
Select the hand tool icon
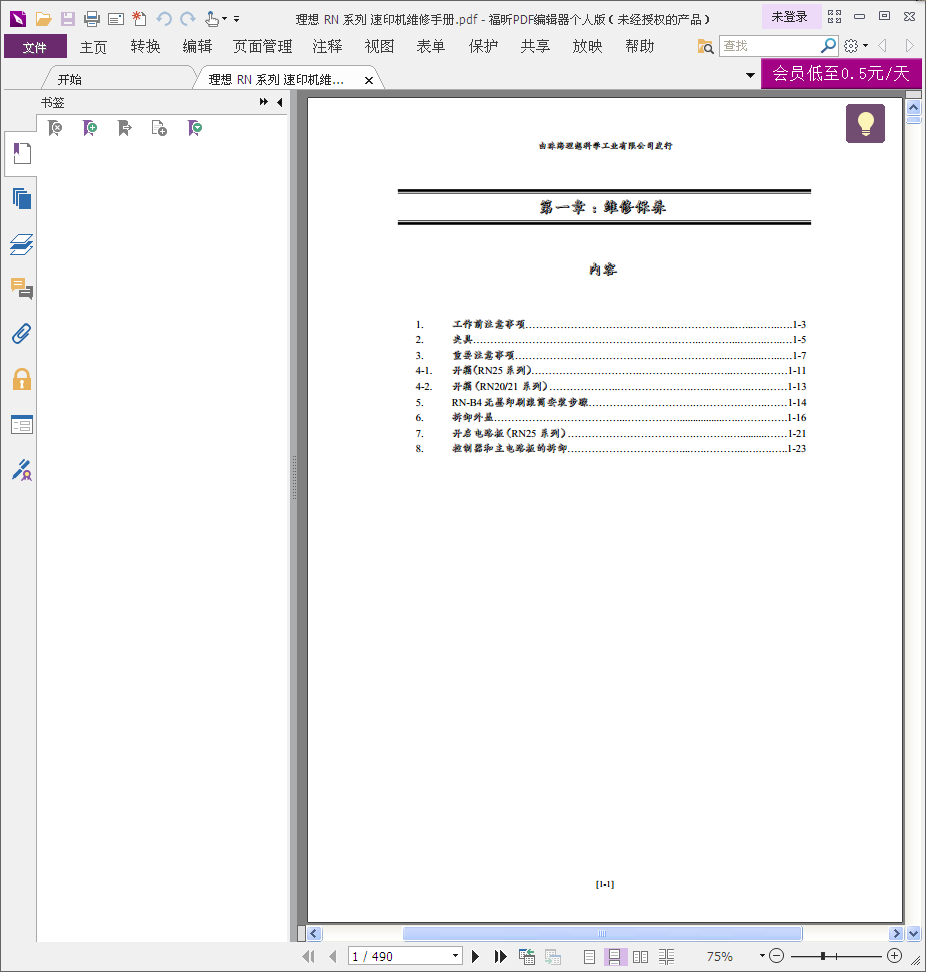(x=212, y=19)
